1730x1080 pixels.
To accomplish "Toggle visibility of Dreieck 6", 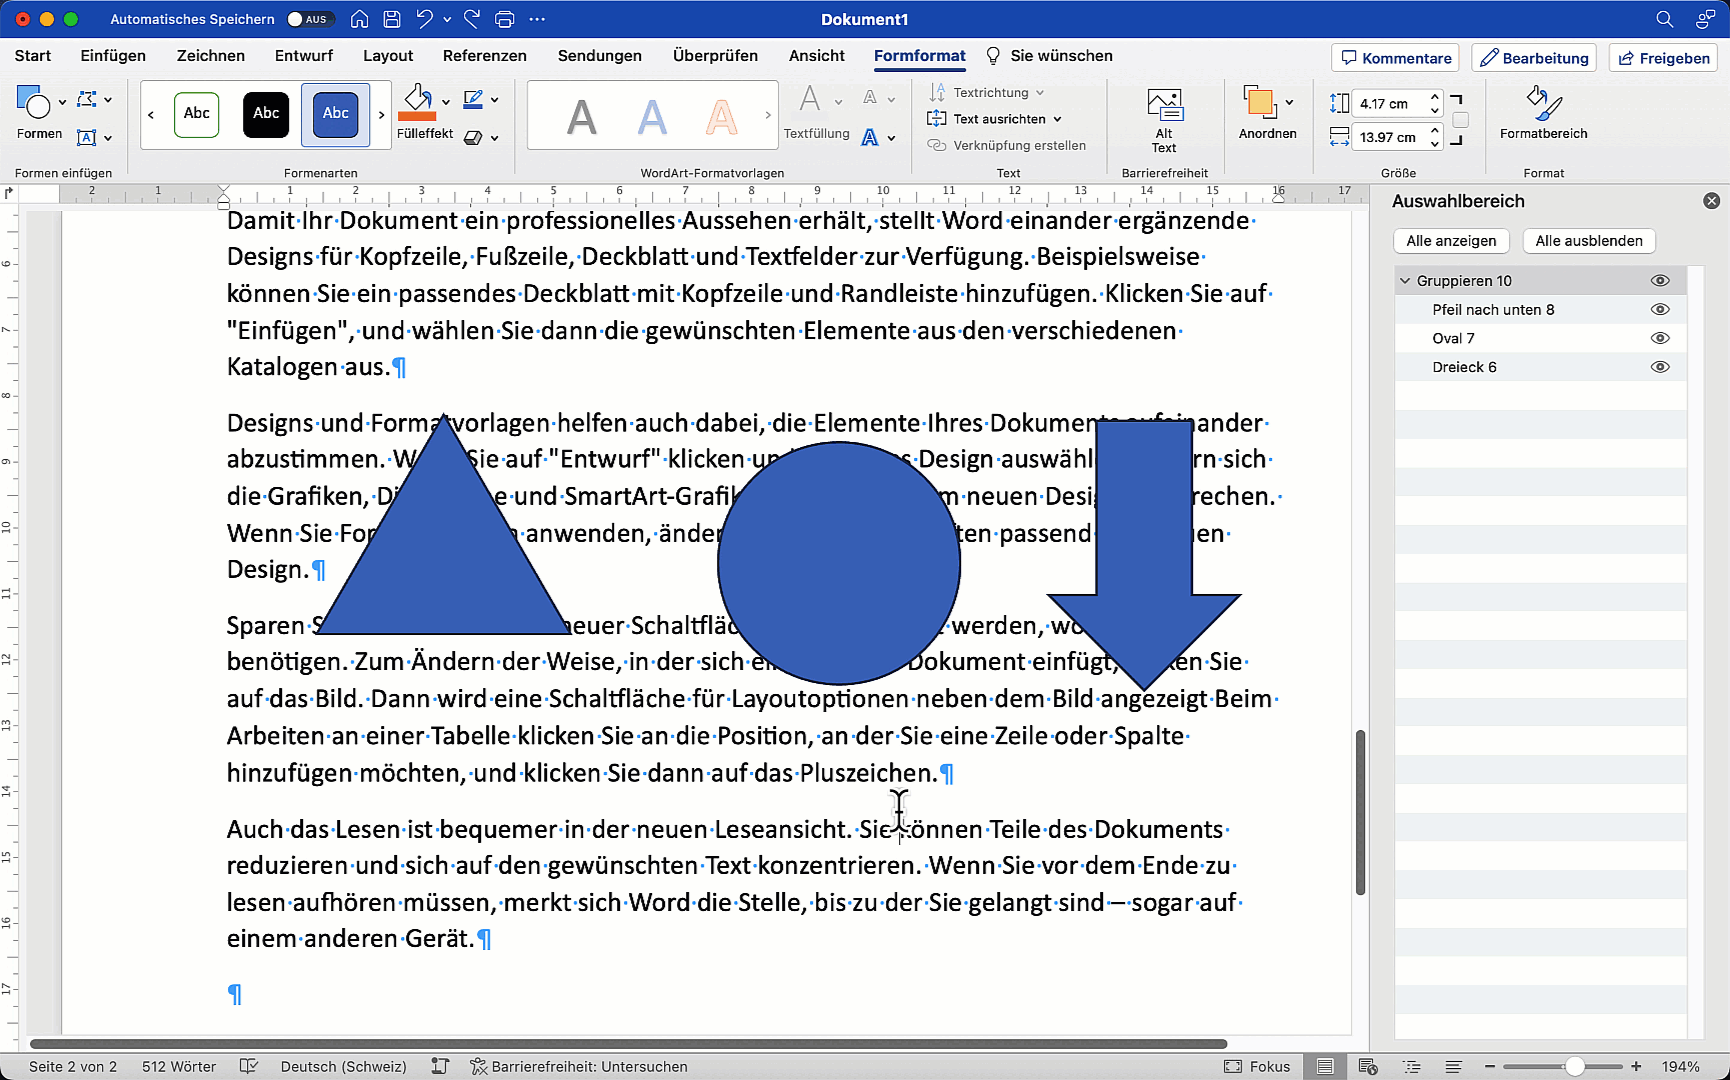I will pyautogui.click(x=1660, y=367).
